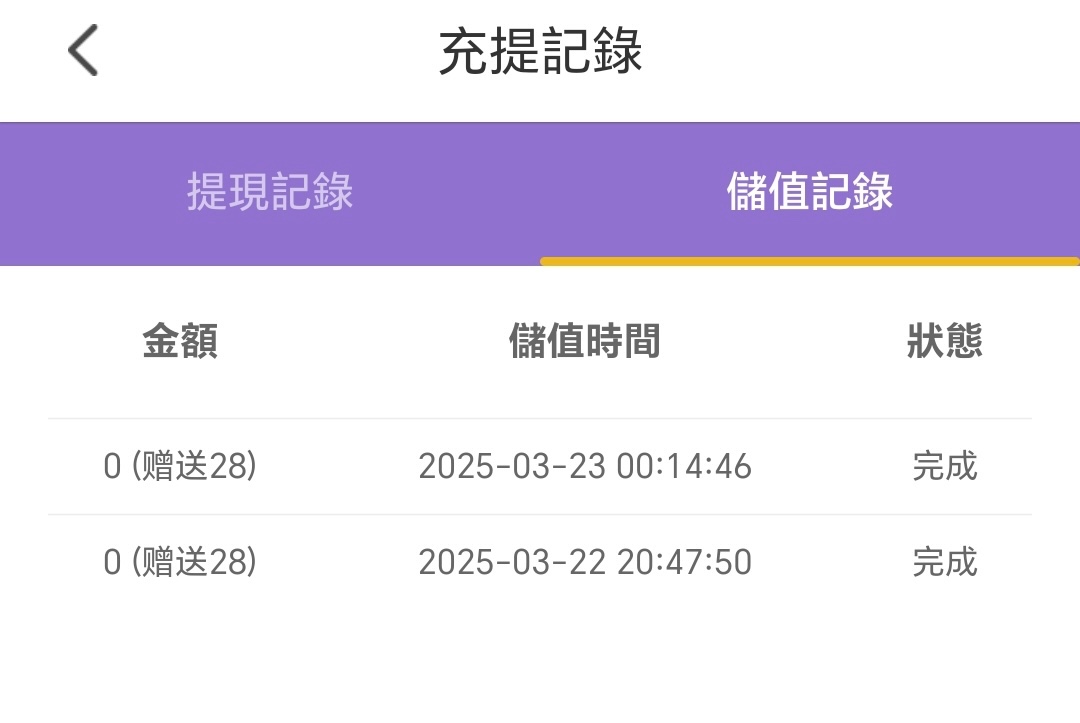Click the 20:47:50 time value

(684, 562)
